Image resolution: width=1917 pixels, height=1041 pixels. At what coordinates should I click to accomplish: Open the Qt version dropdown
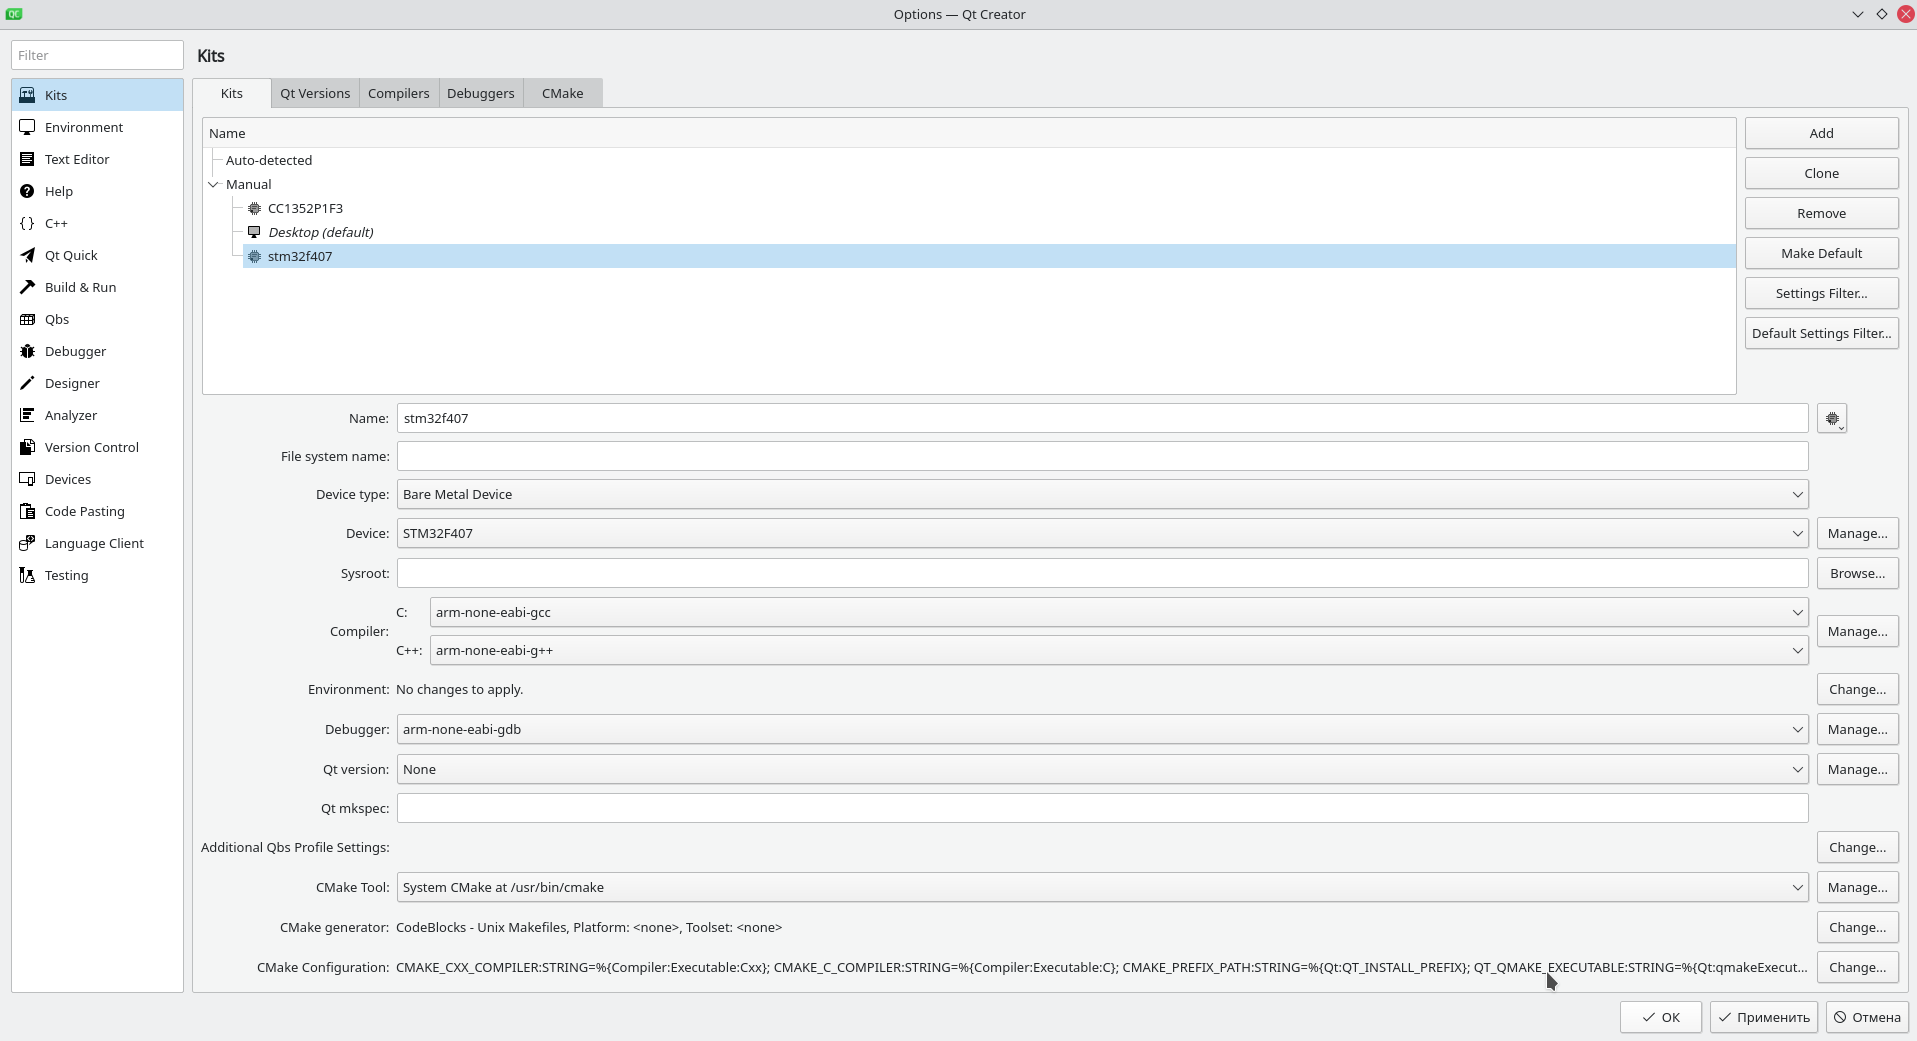1102,769
